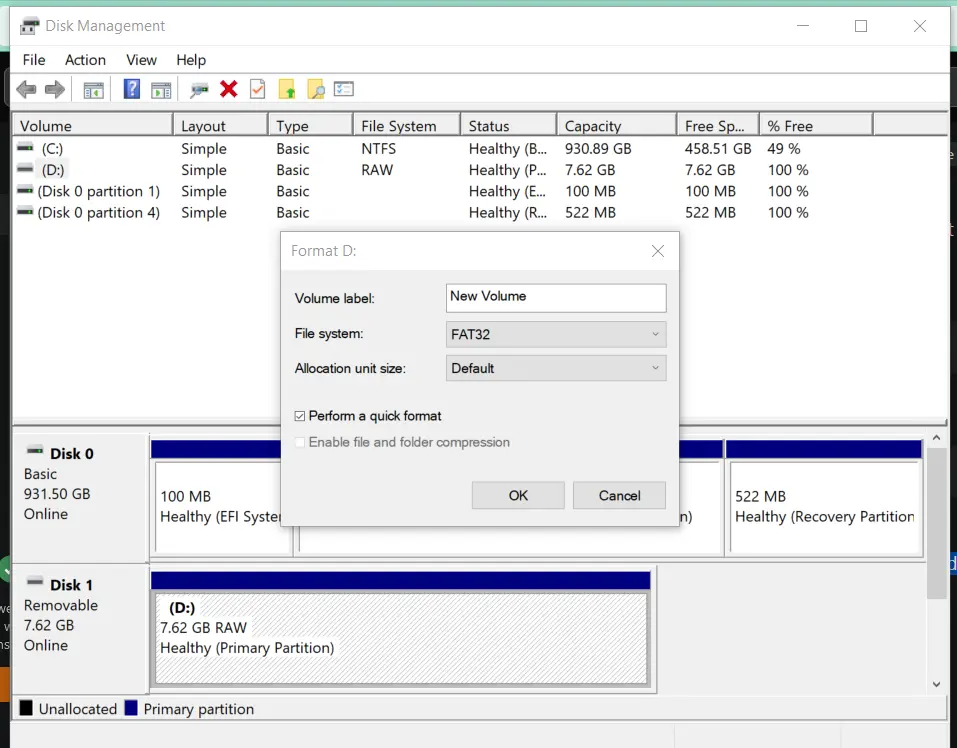
Task: Click the Back arrow in toolbar
Action: [27, 90]
